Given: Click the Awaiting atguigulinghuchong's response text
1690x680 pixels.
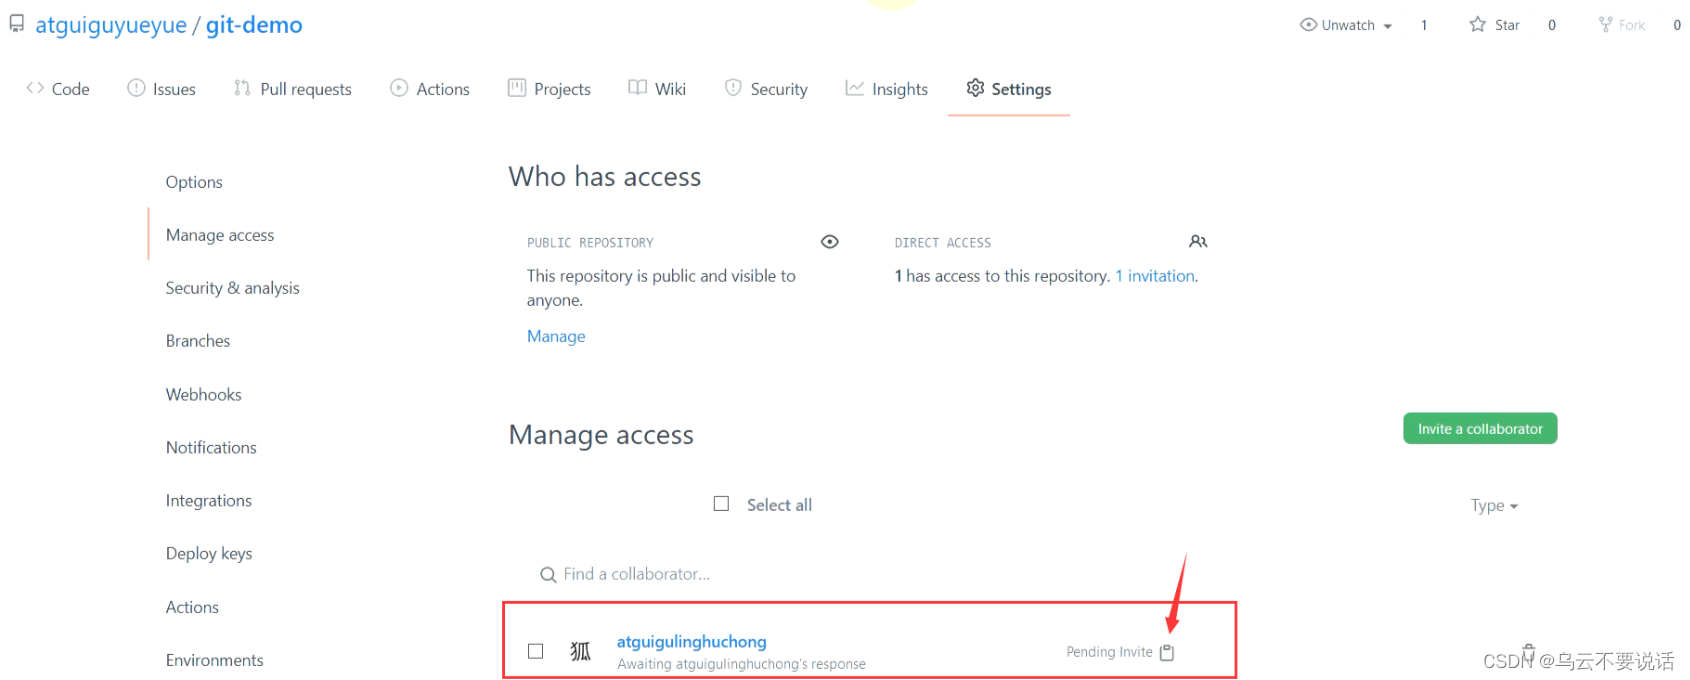Looking at the screenshot, I should (741, 664).
